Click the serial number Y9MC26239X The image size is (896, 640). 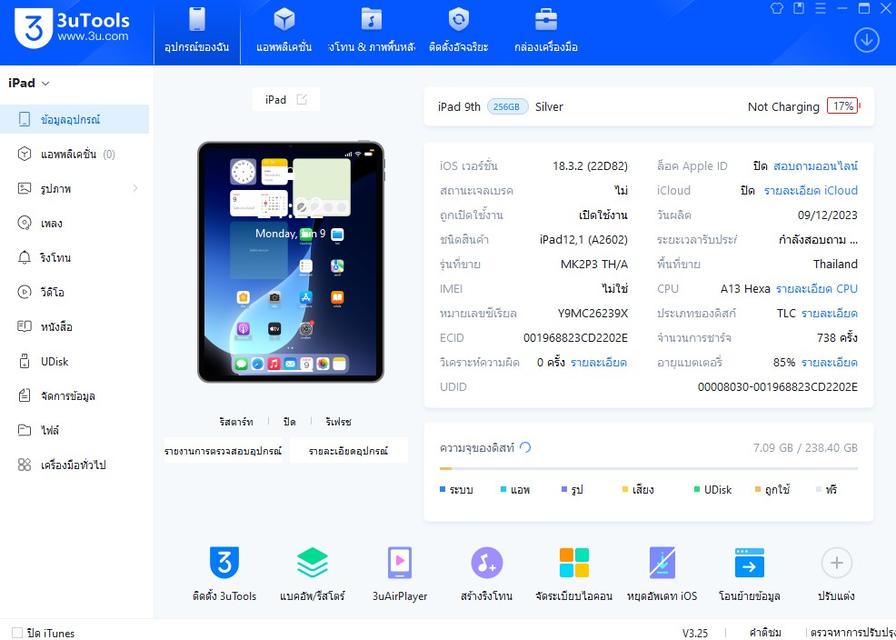(x=593, y=314)
